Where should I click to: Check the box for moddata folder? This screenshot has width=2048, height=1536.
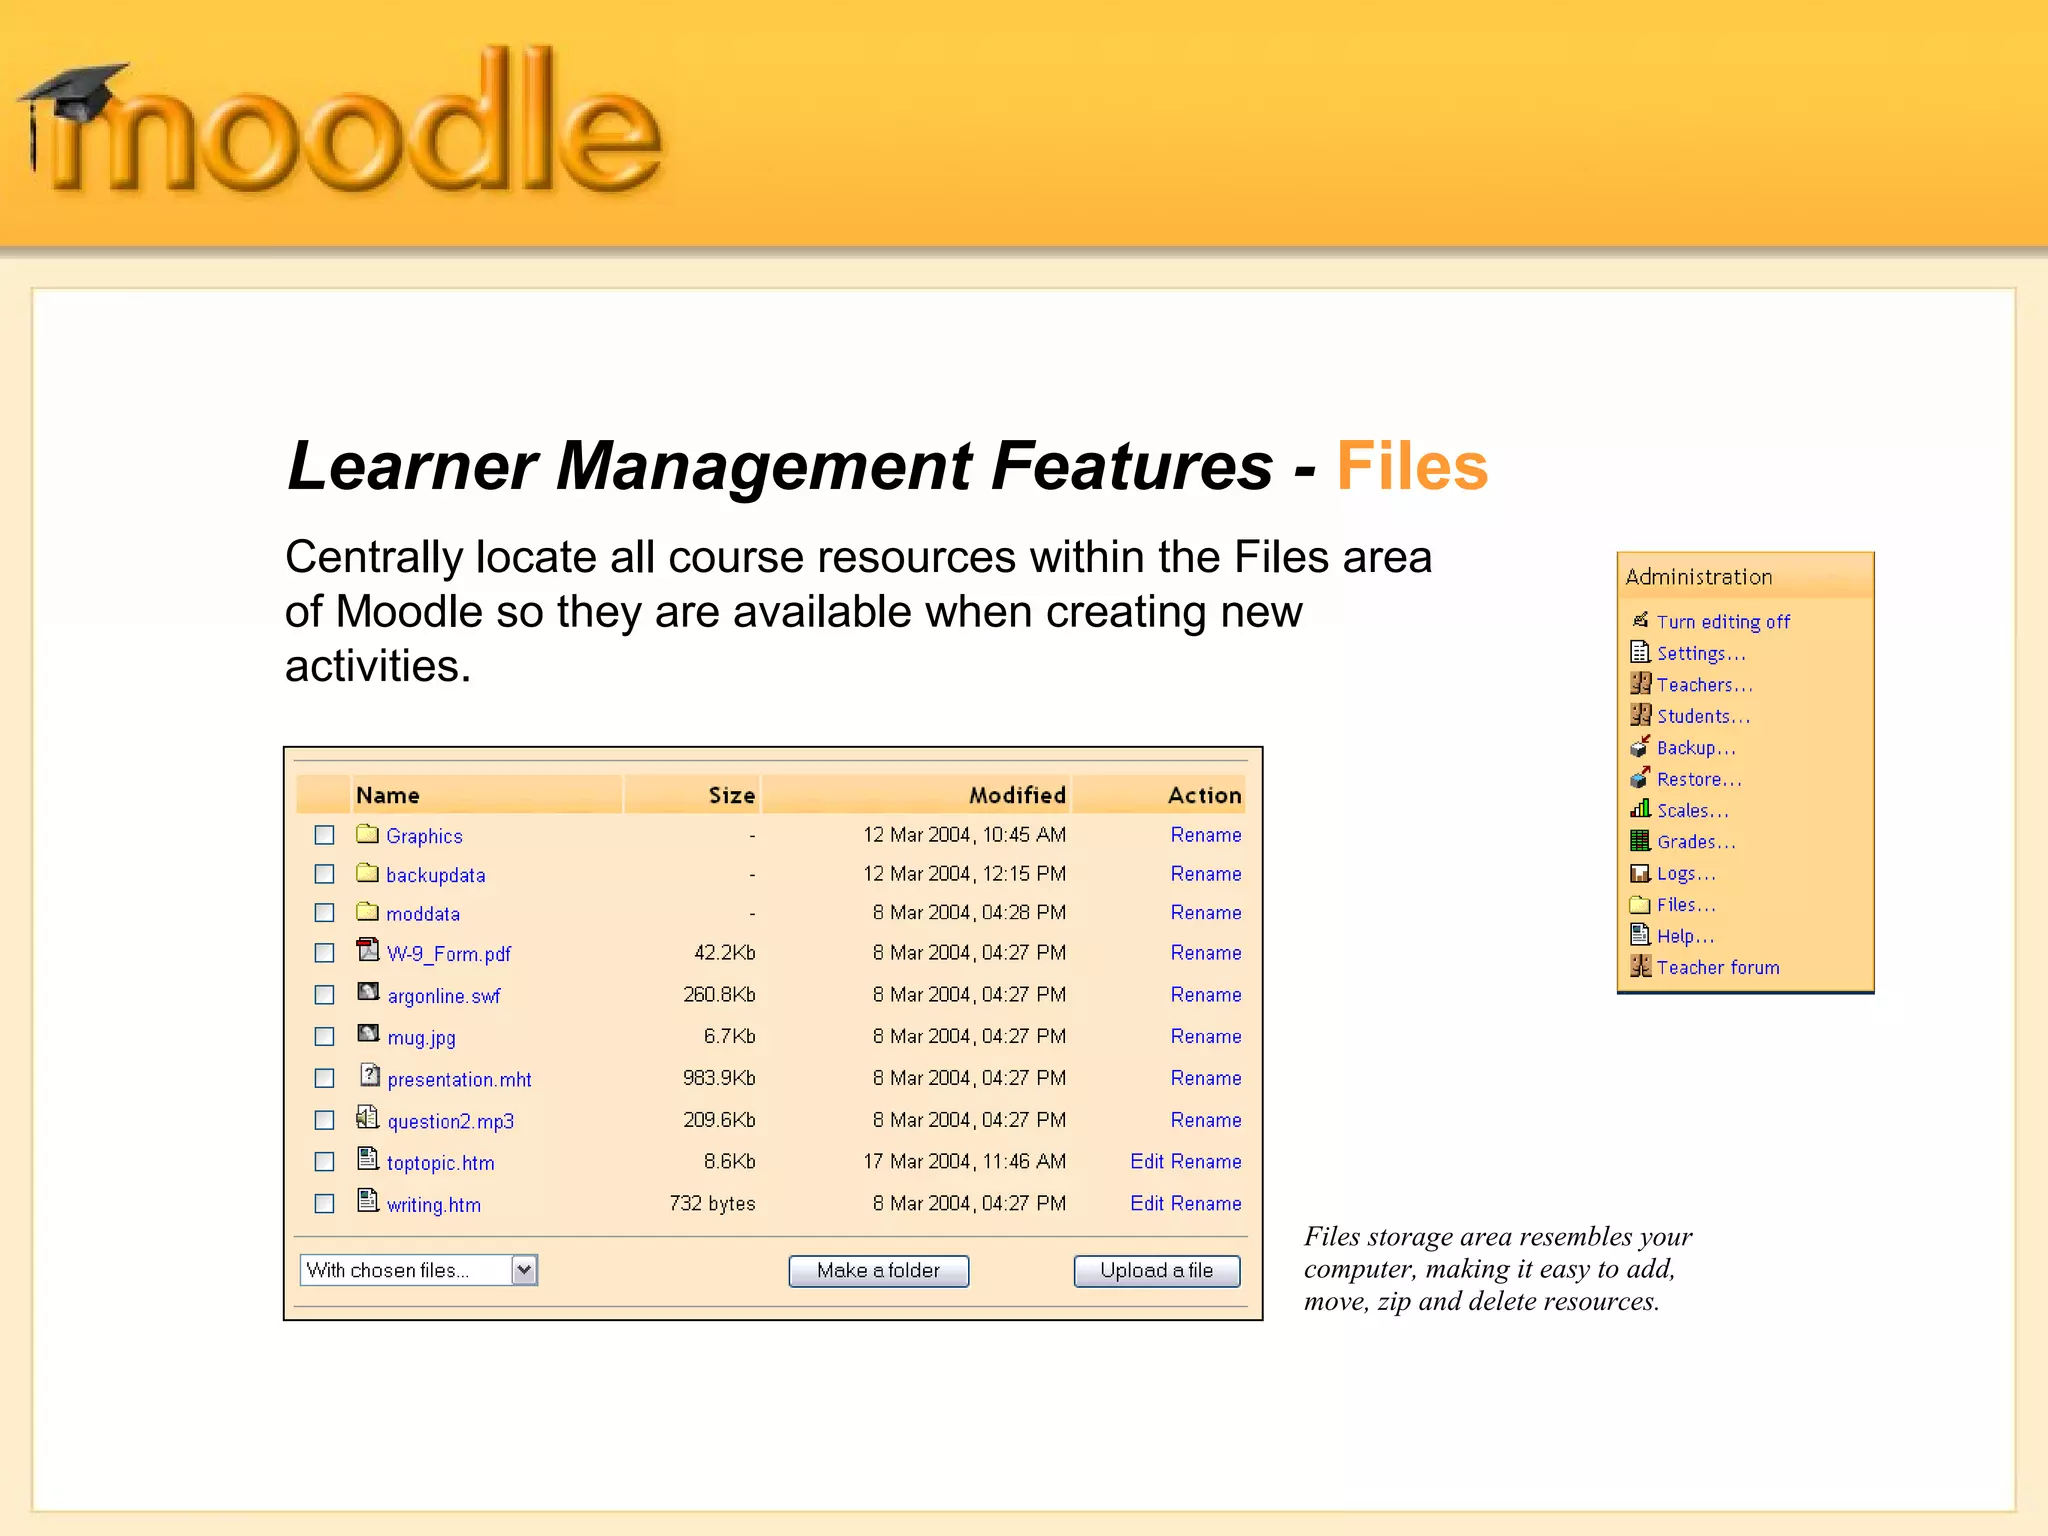pyautogui.click(x=324, y=912)
